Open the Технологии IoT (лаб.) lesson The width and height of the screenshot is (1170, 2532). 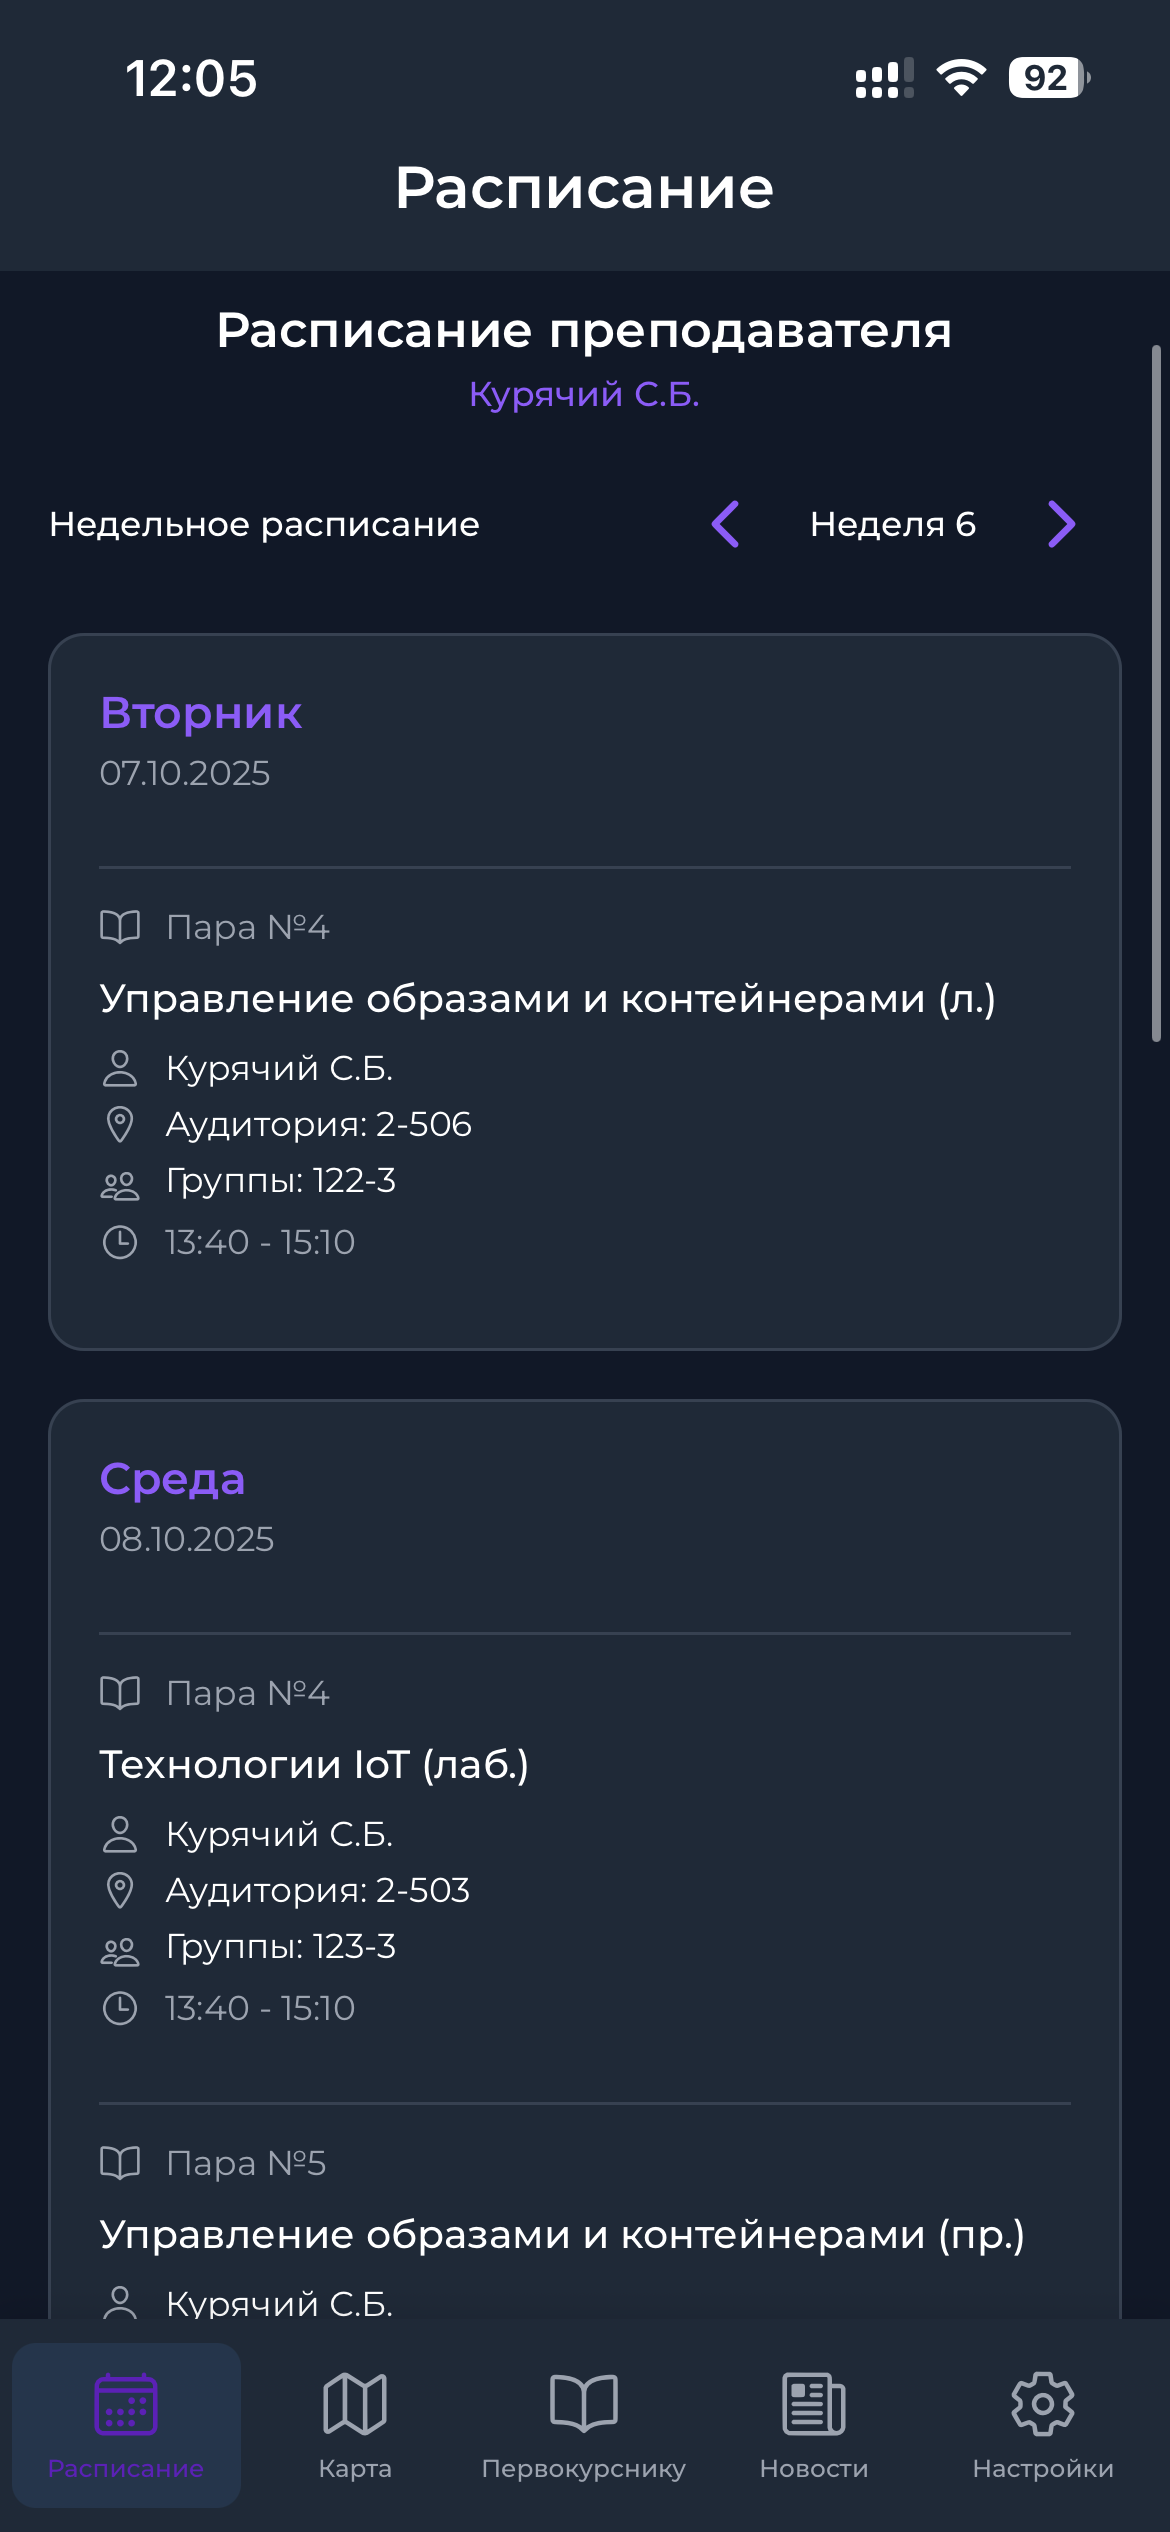tap(314, 1764)
